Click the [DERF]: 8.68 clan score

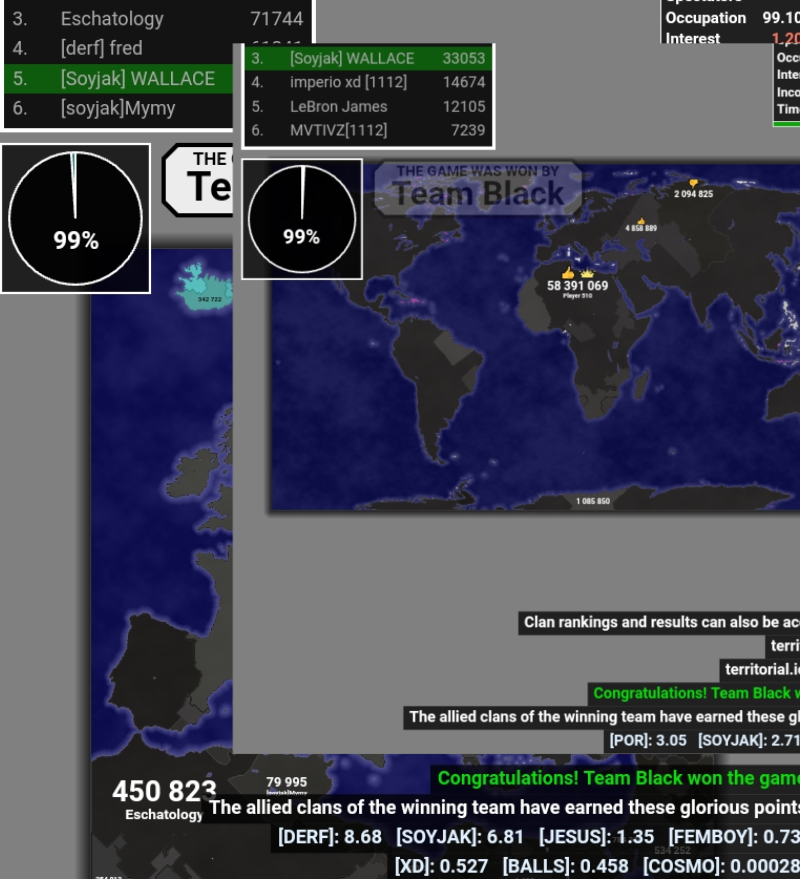coord(330,837)
